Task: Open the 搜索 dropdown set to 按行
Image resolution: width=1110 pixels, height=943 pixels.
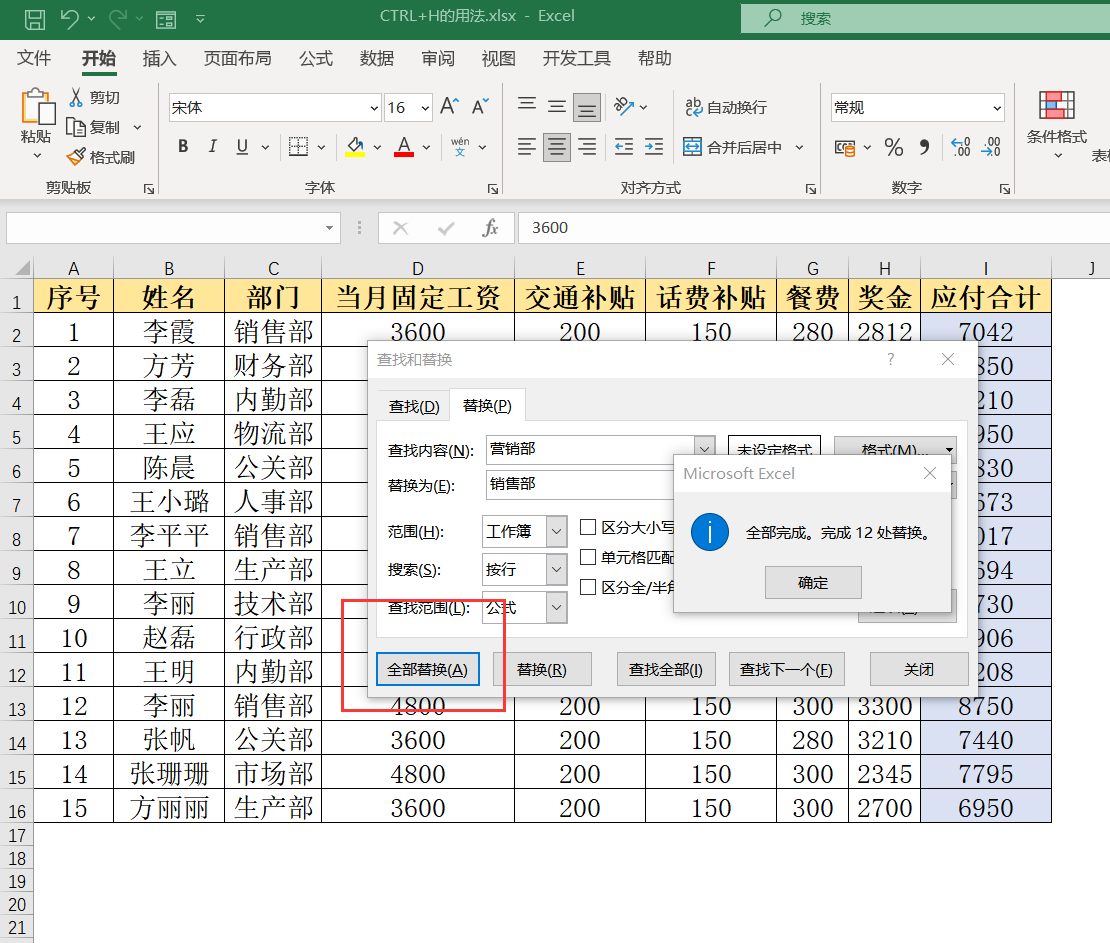Action: tap(557, 569)
